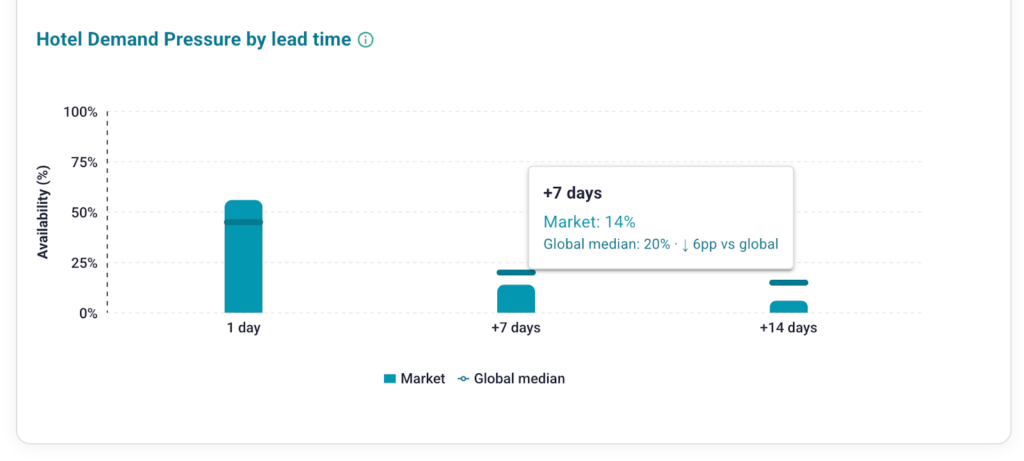Click the global median marker above +14 days bar
Image resolution: width=1024 pixels, height=461 pixels.
[789, 283]
